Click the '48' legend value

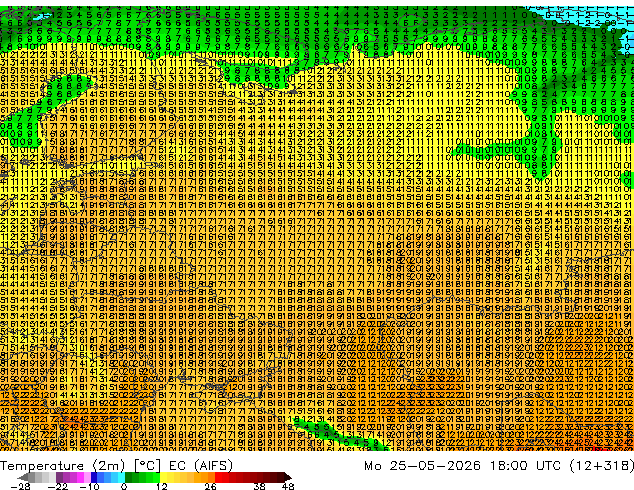[x=288, y=486]
